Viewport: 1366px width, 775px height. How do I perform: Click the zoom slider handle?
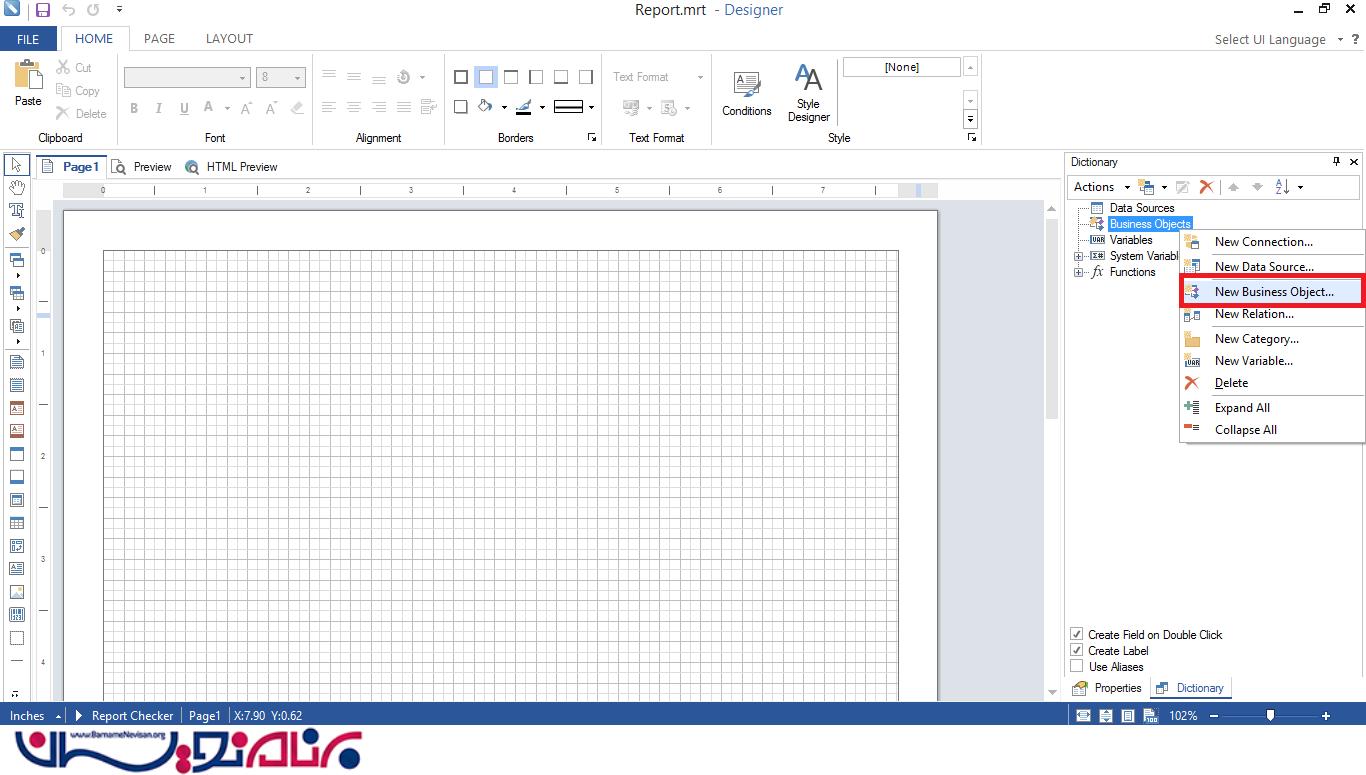coord(1270,715)
